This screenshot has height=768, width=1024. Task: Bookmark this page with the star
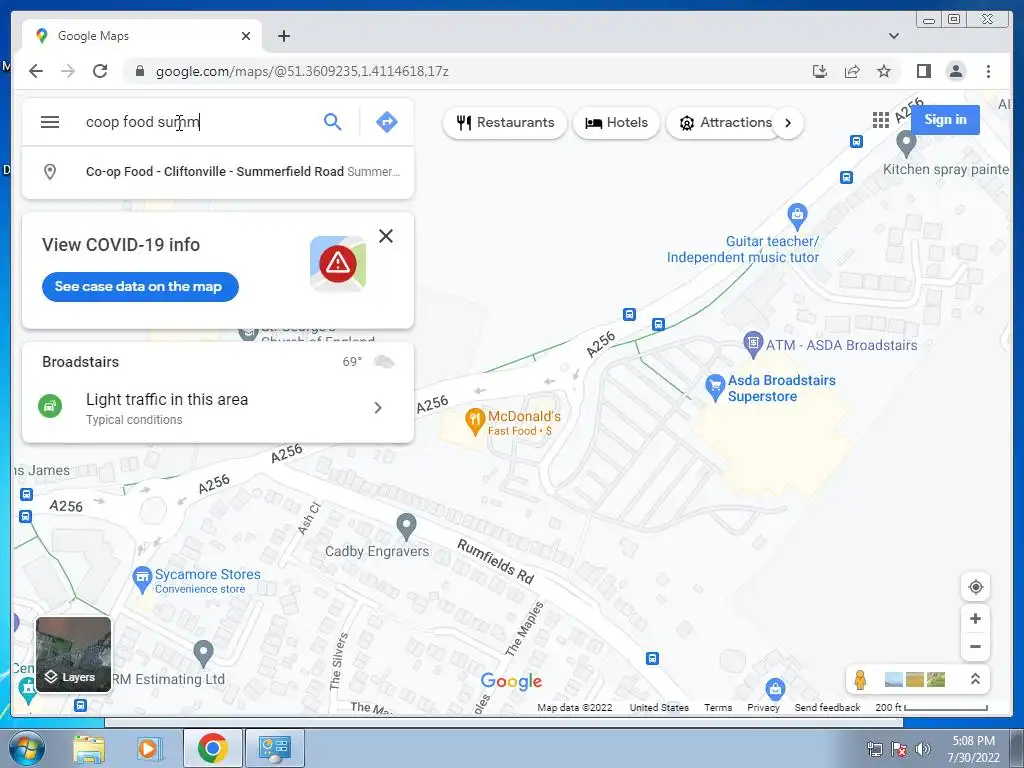tap(884, 71)
